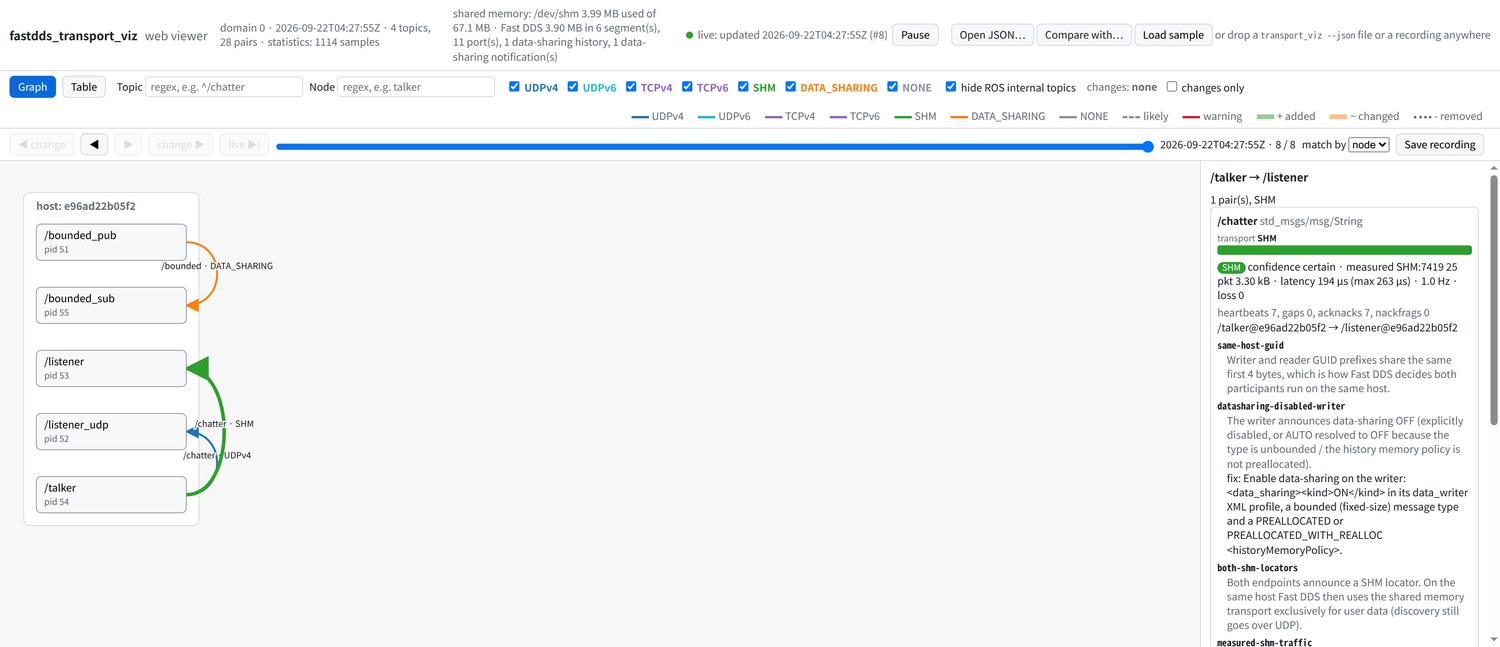The height and width of the screenshot is (647, 1500).
Task: Open the match by dropdown
Action: [x=1369, y=145]
